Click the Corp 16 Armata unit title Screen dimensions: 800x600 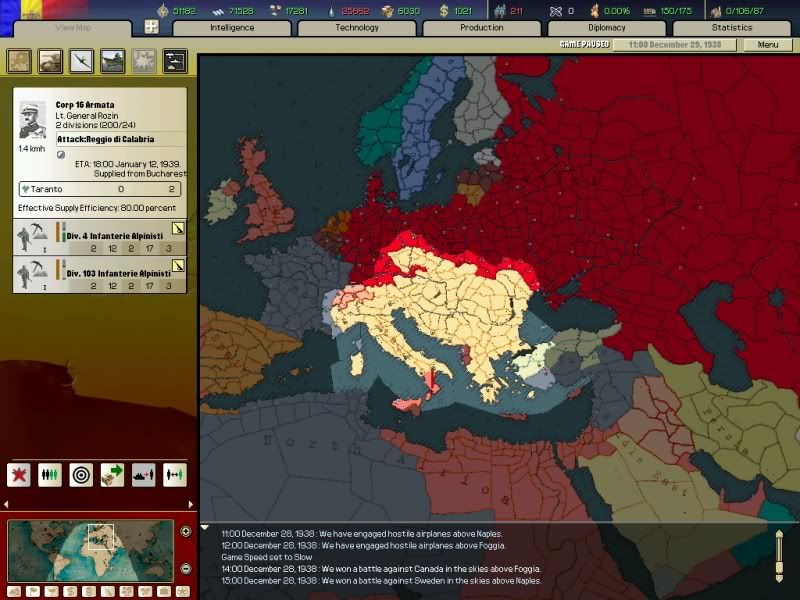pos(85,105)
